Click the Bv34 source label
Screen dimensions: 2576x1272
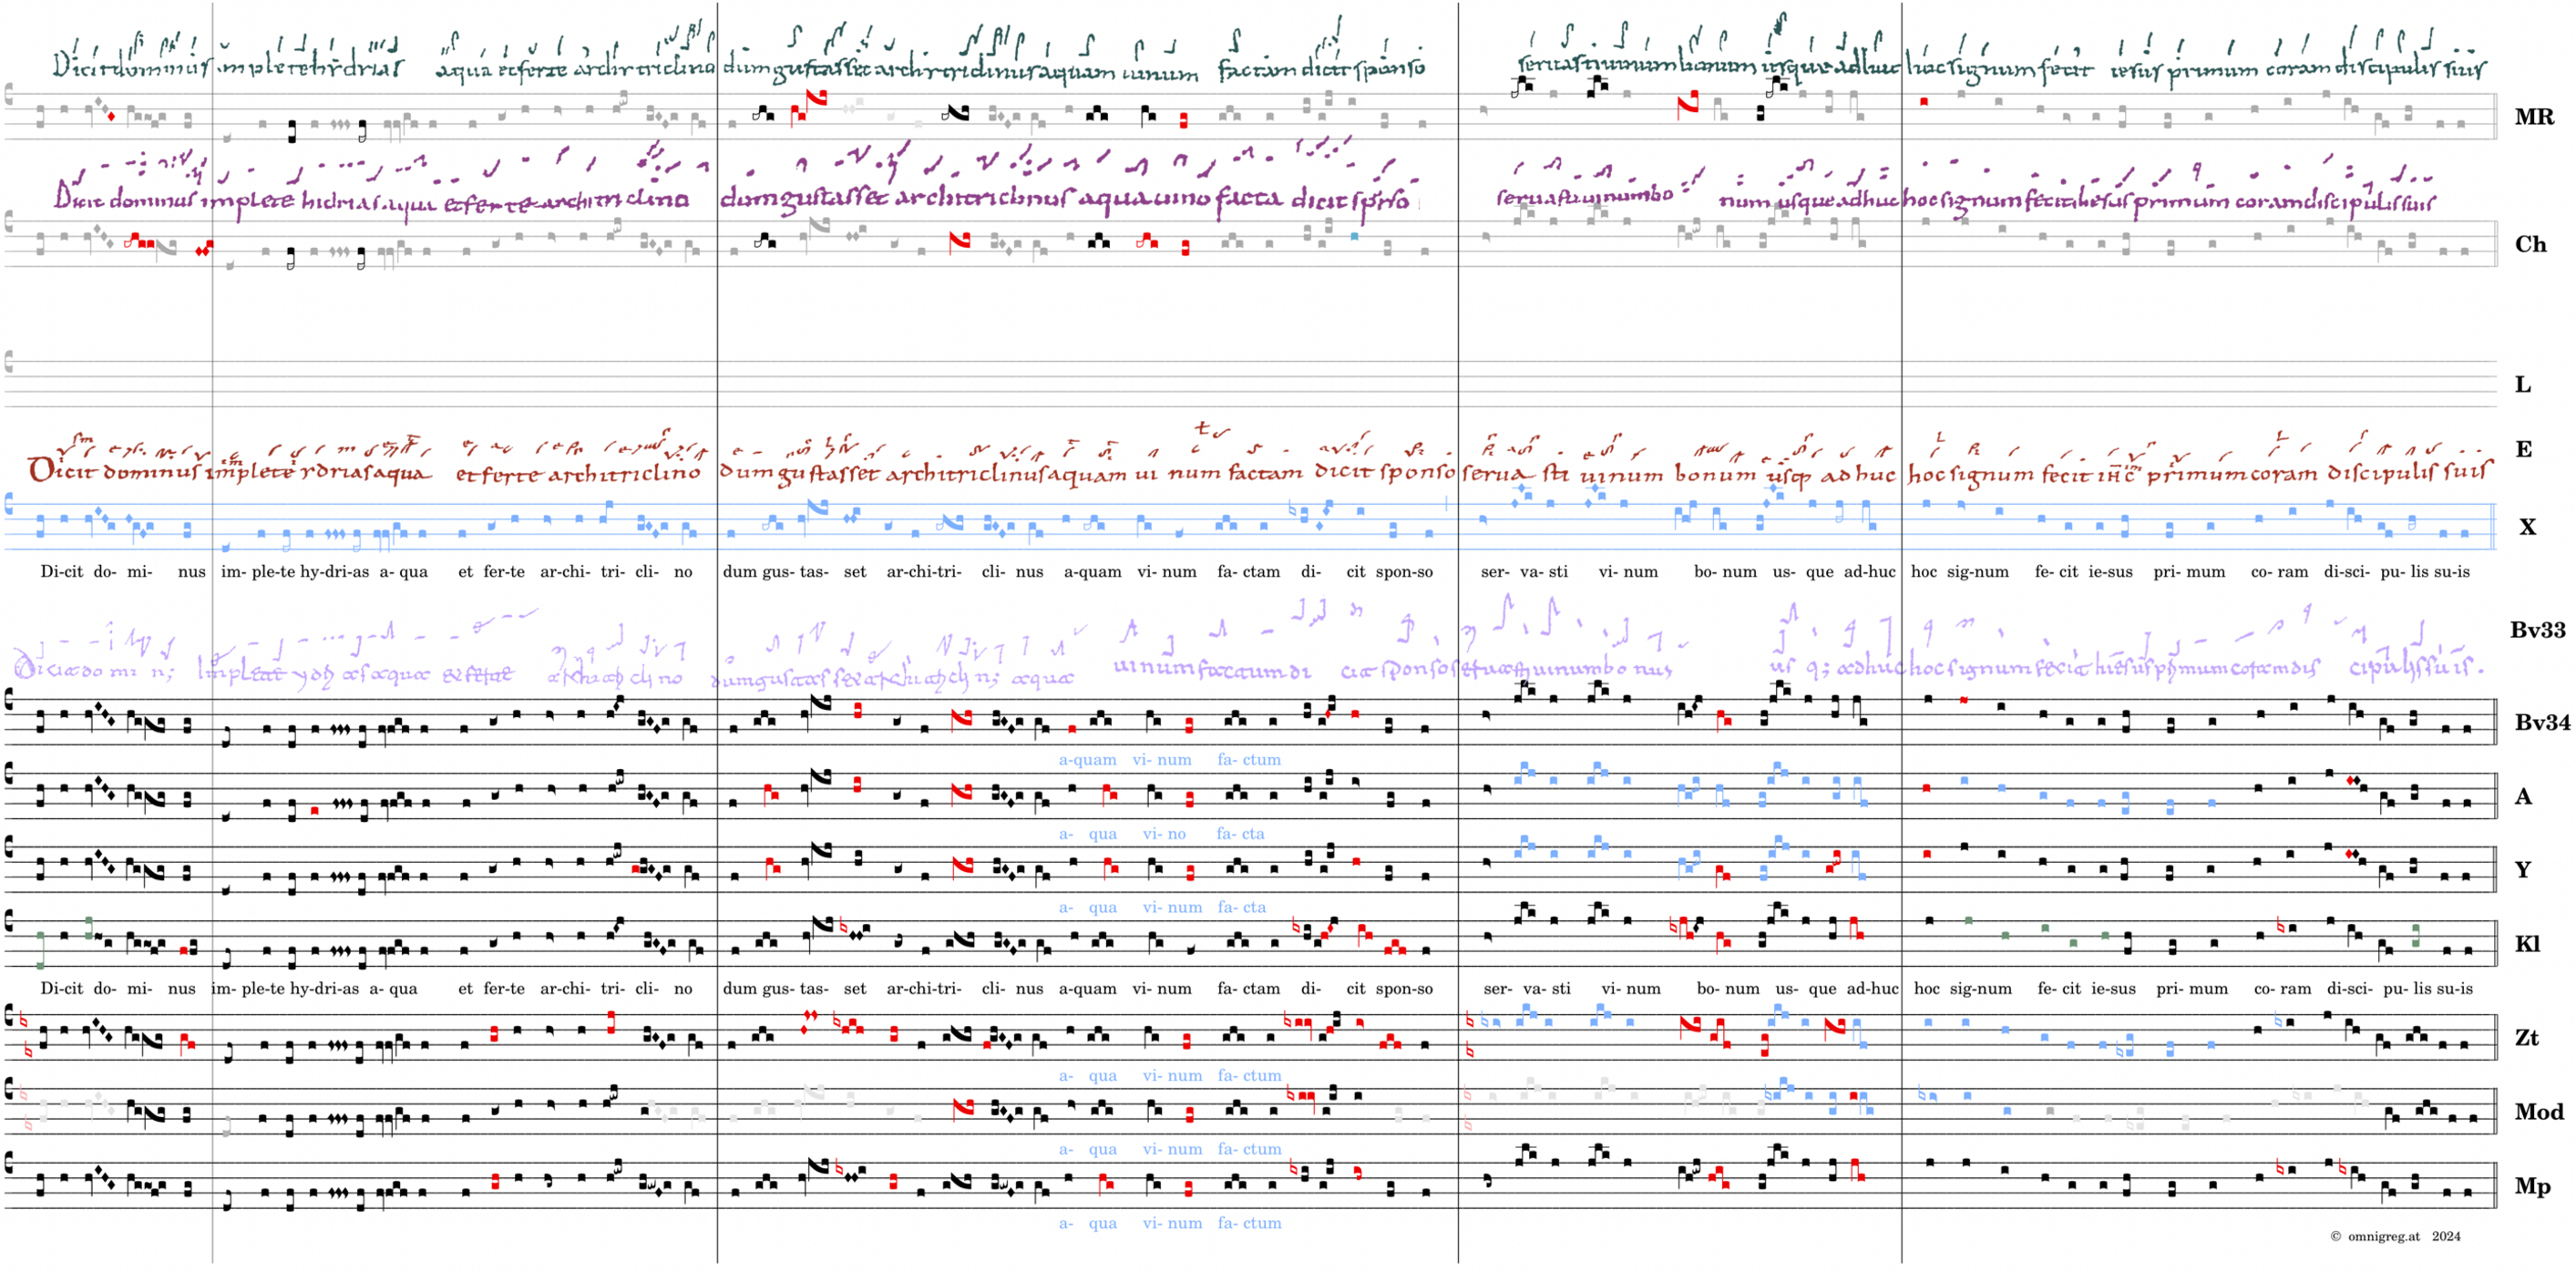pos(2541,722)
